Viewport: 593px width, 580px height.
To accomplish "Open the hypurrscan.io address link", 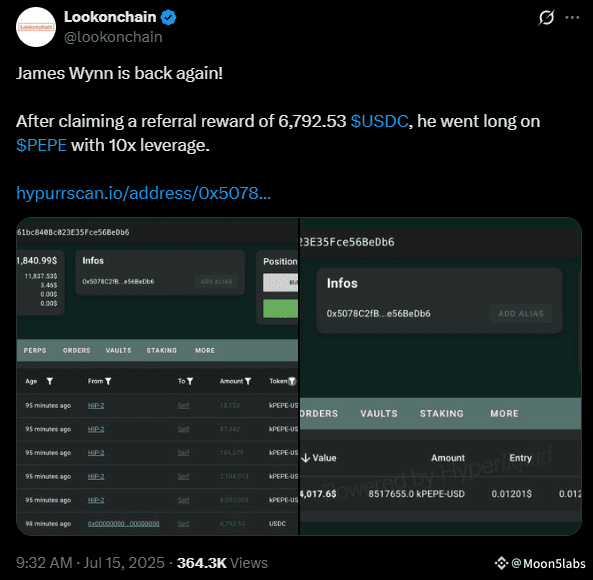I will pyautogui.click(x=143, y=193).
